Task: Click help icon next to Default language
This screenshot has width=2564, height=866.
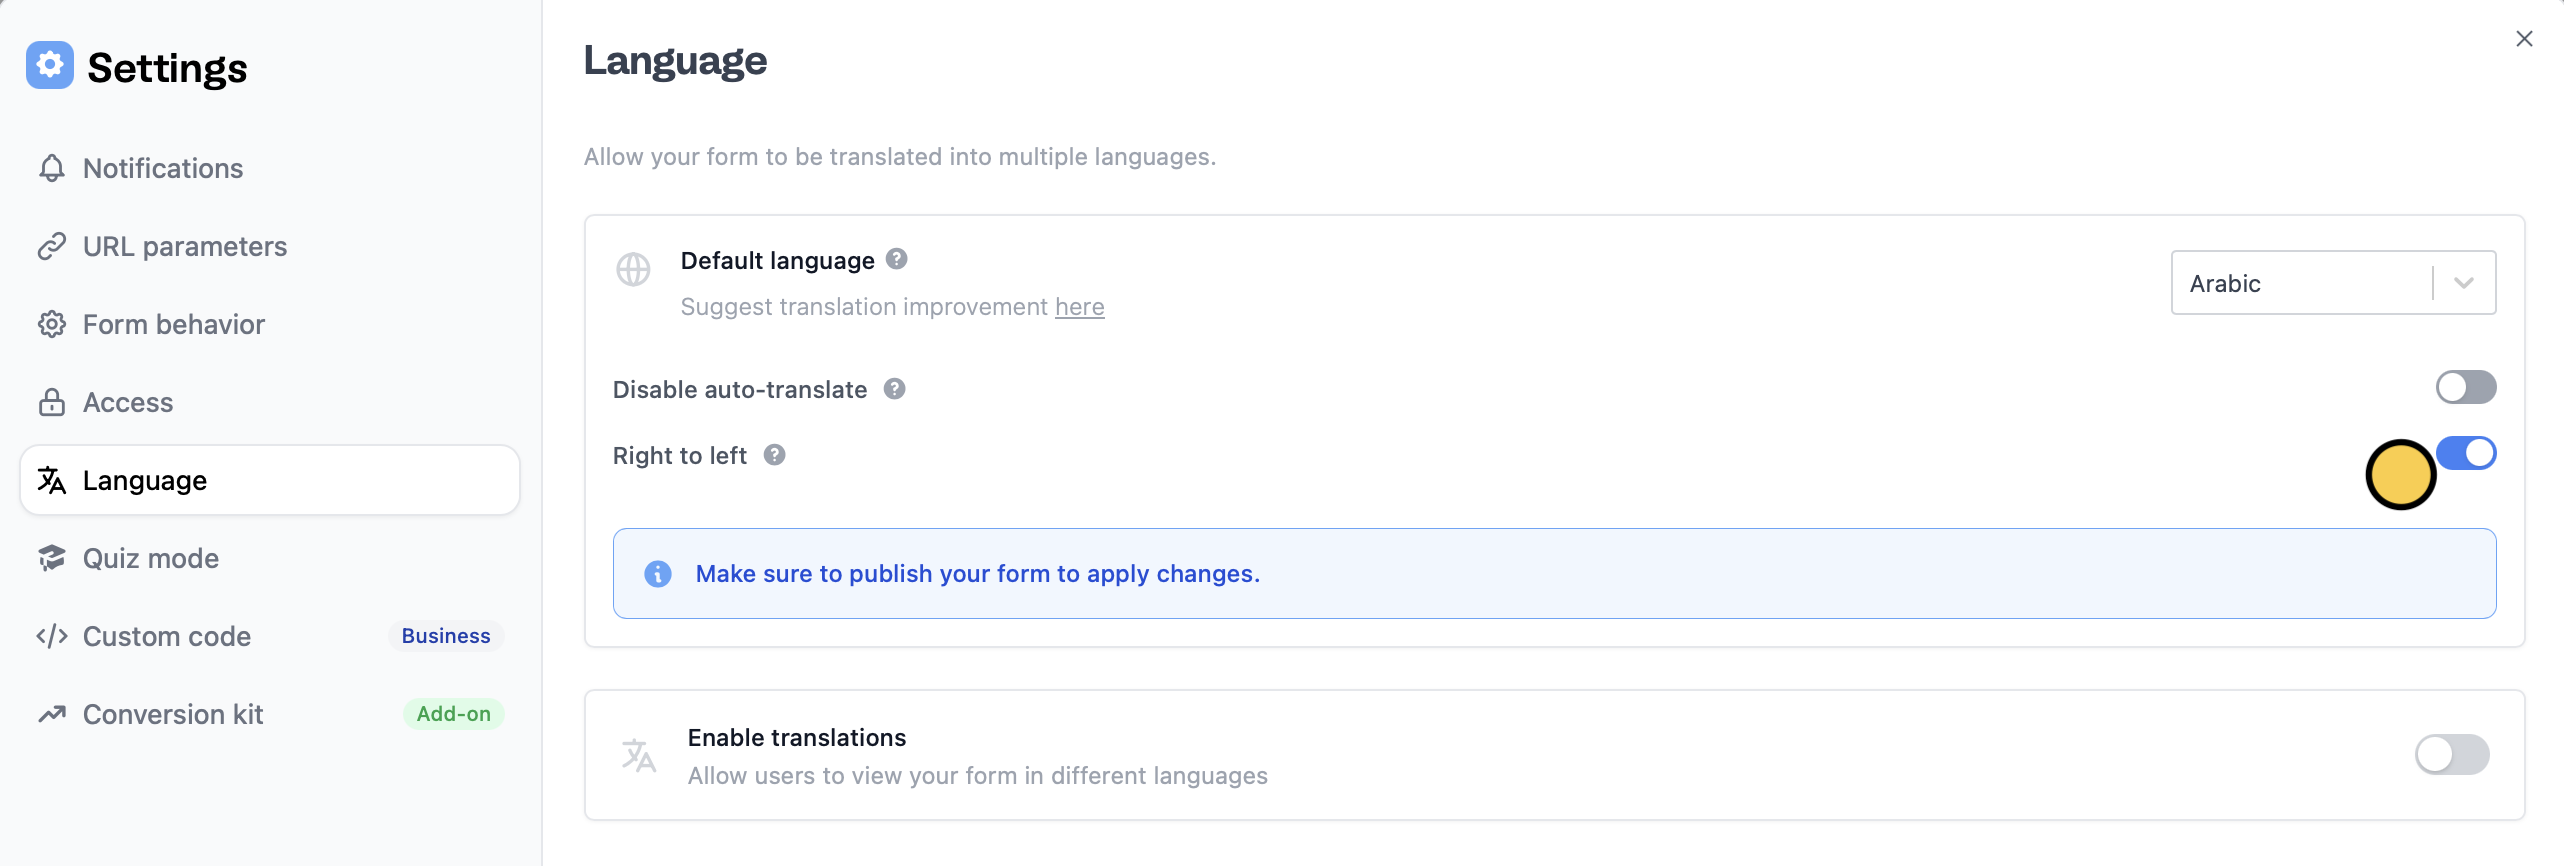Action: click(x=897, y=259)
